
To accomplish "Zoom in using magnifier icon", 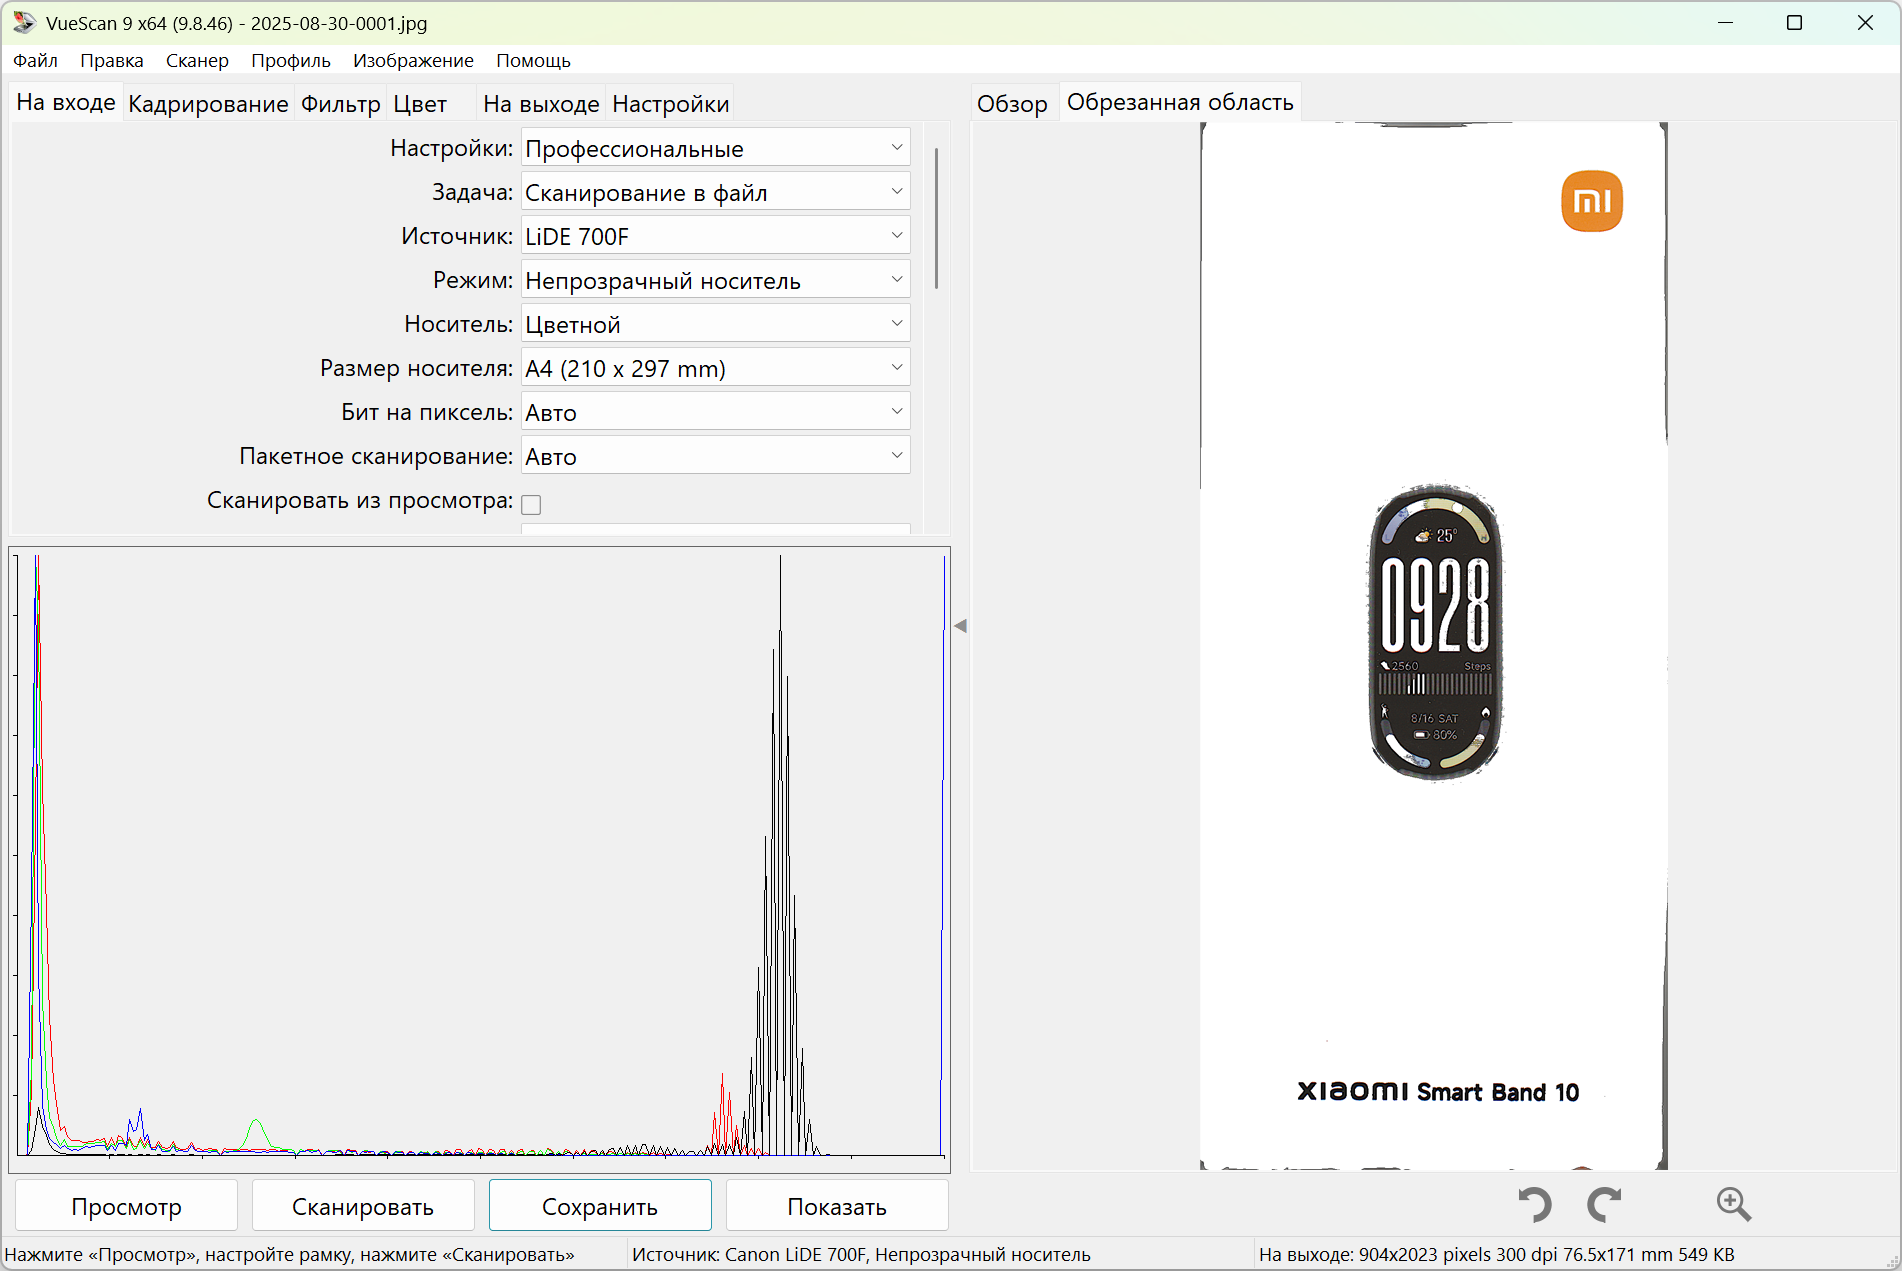I will [1734, 1204].
